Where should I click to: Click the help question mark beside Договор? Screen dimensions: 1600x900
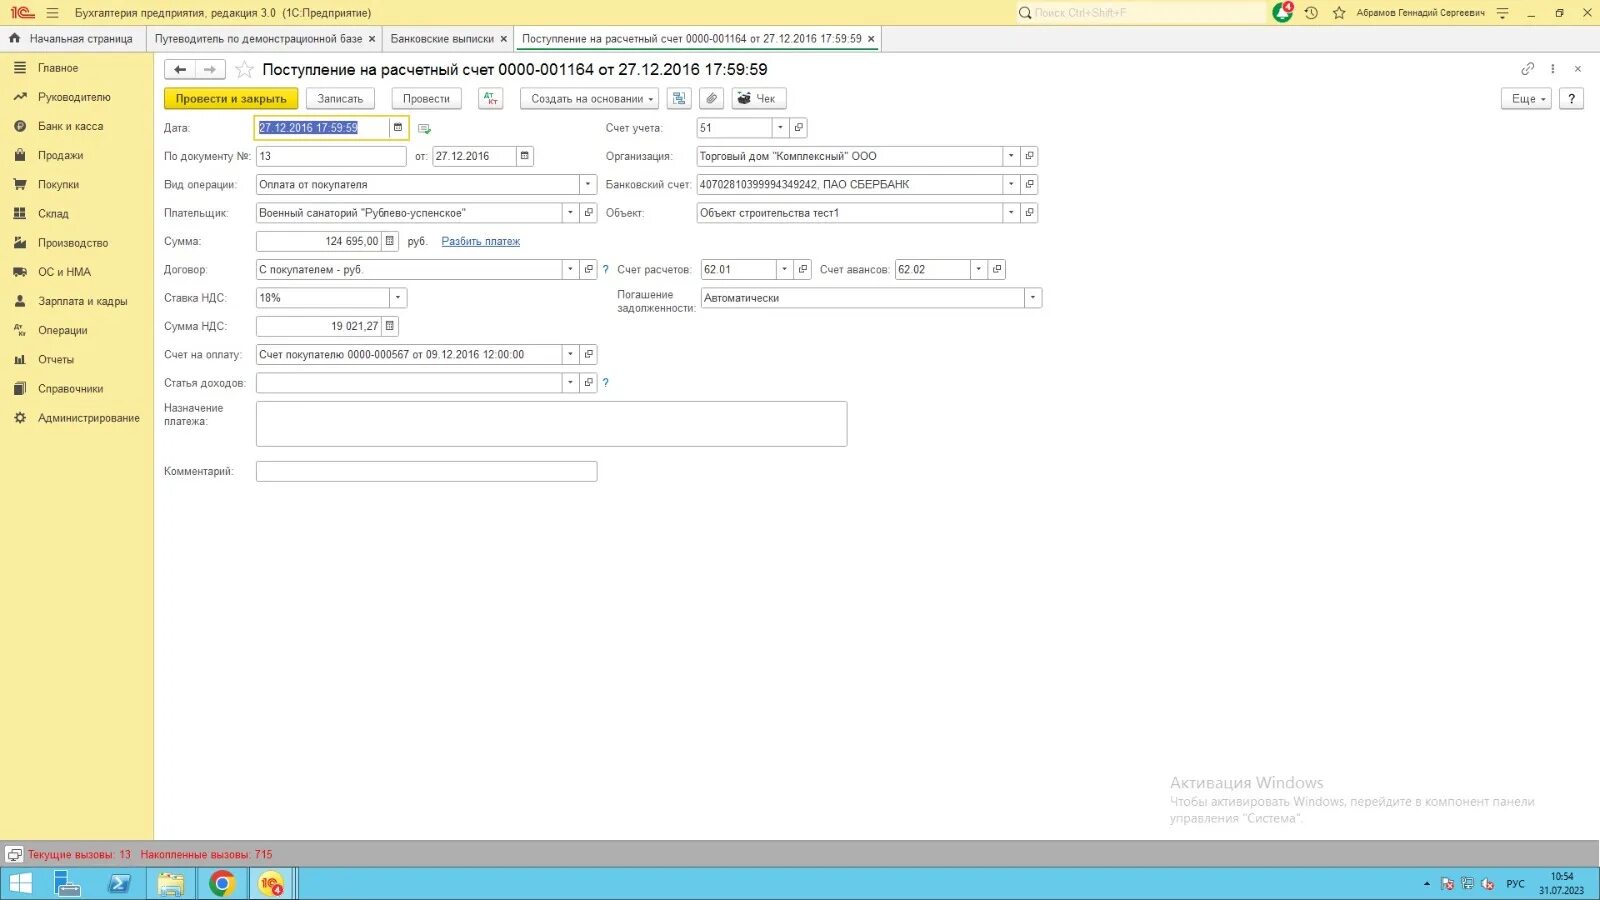605,270
